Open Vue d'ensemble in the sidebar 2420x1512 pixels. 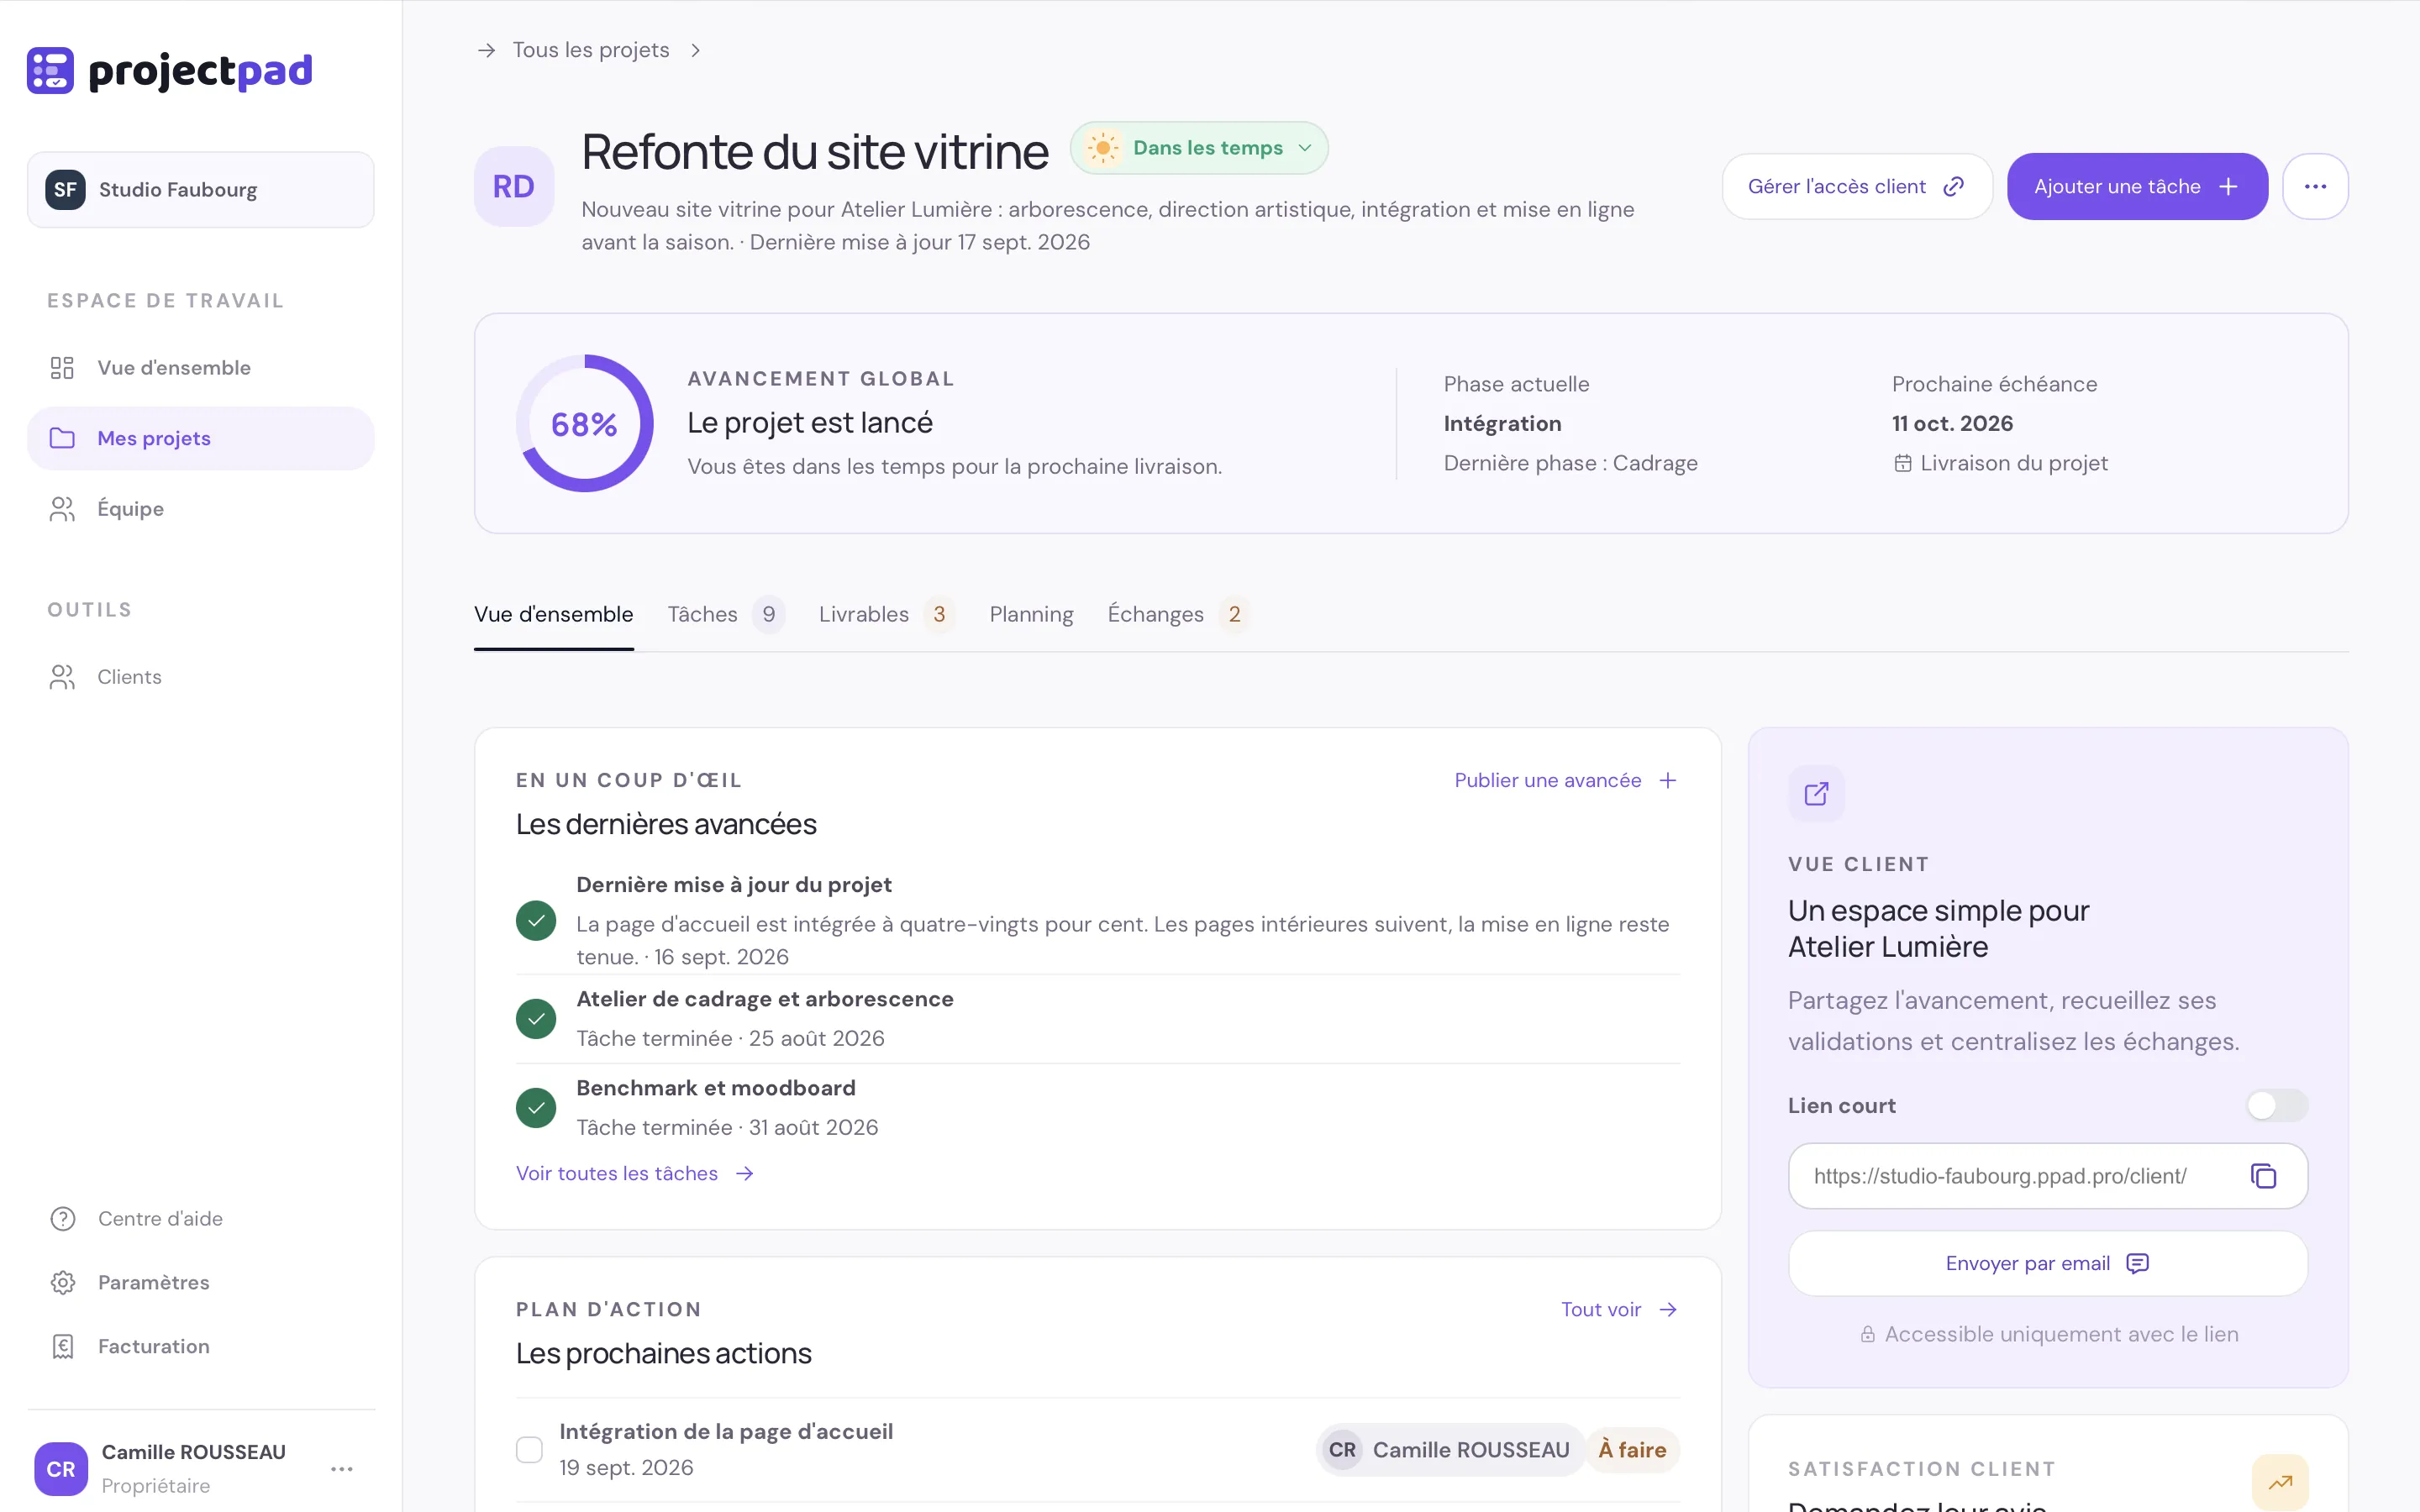pos(200,368)
